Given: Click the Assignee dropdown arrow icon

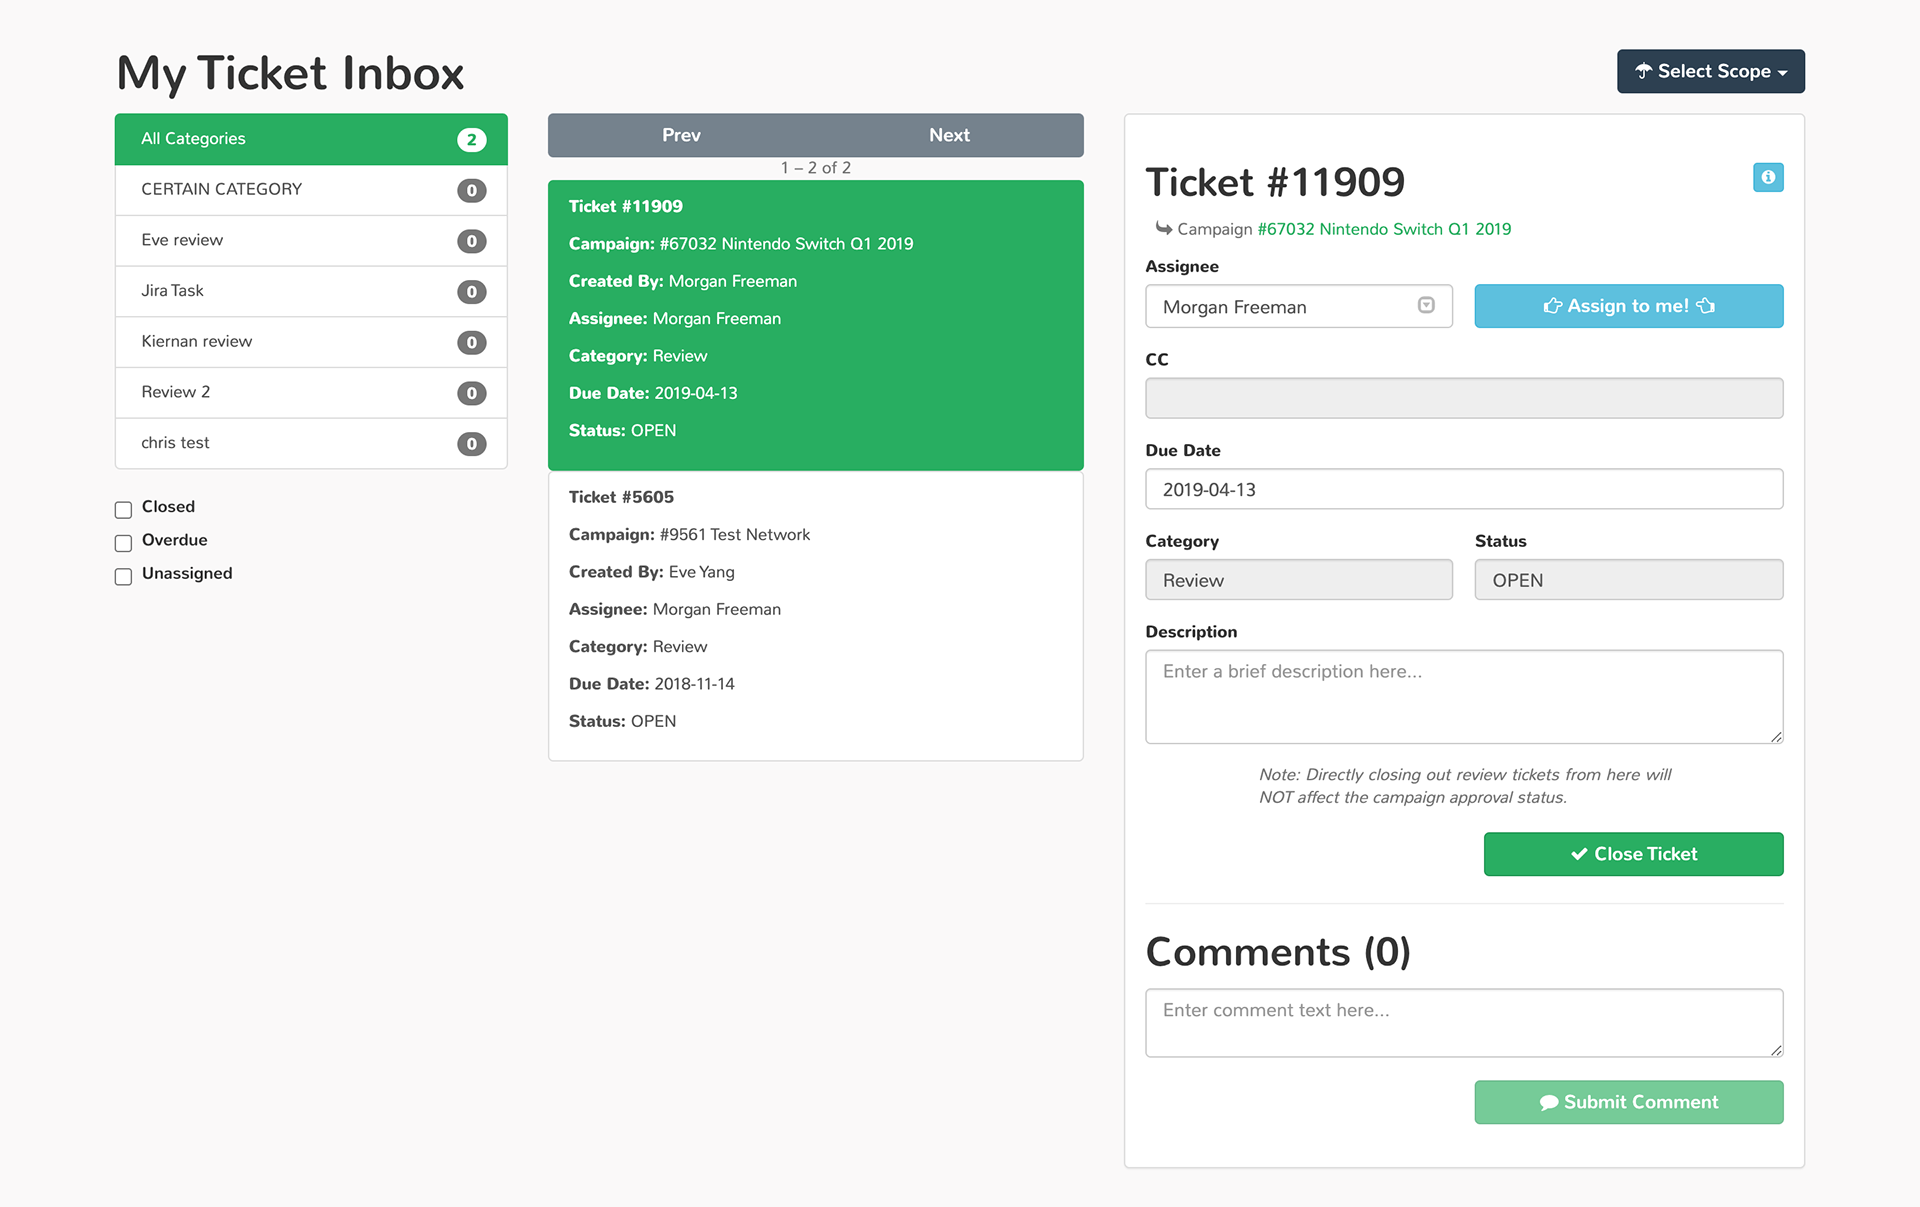Looking at the screenshot, I should [1426, 306].
